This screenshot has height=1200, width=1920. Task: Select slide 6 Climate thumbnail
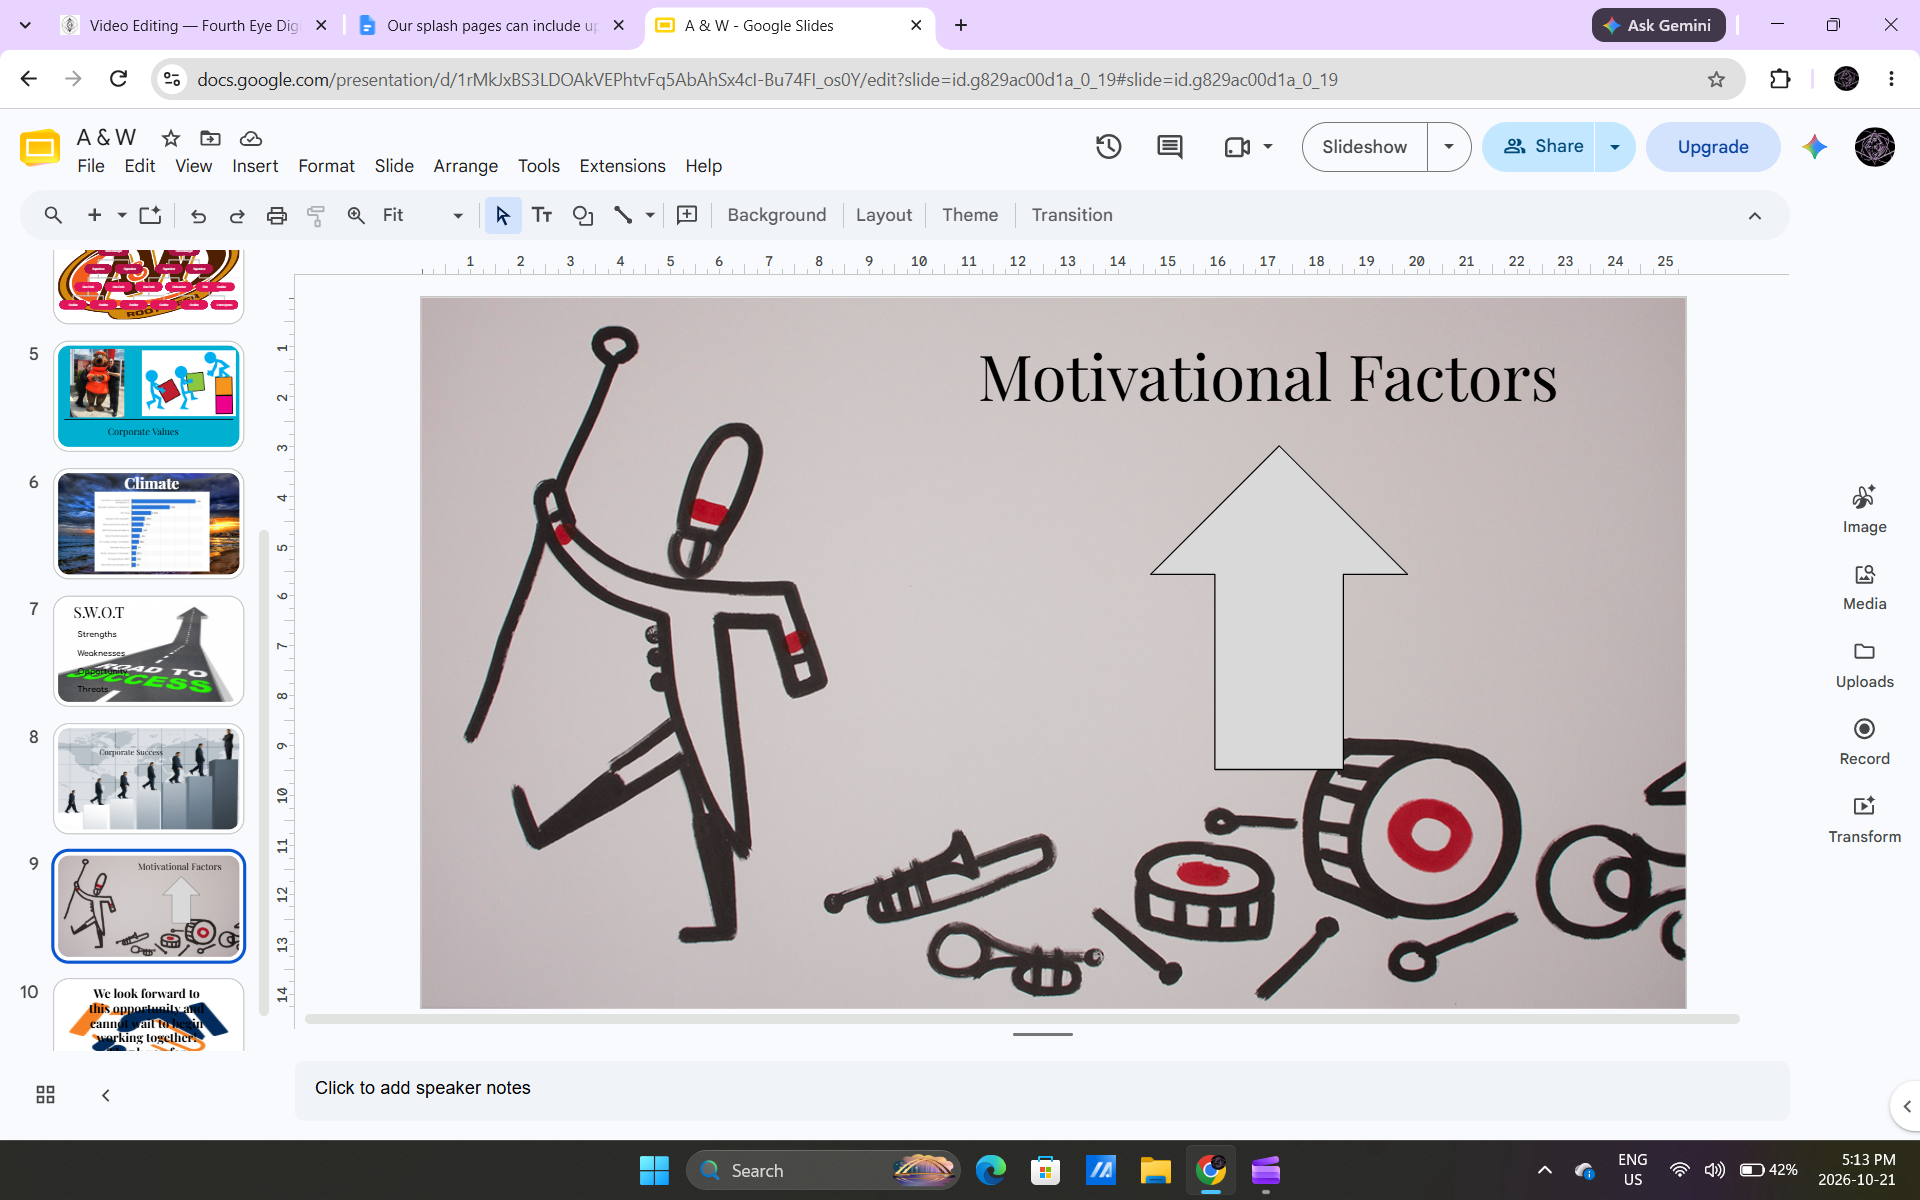[149, 523]
